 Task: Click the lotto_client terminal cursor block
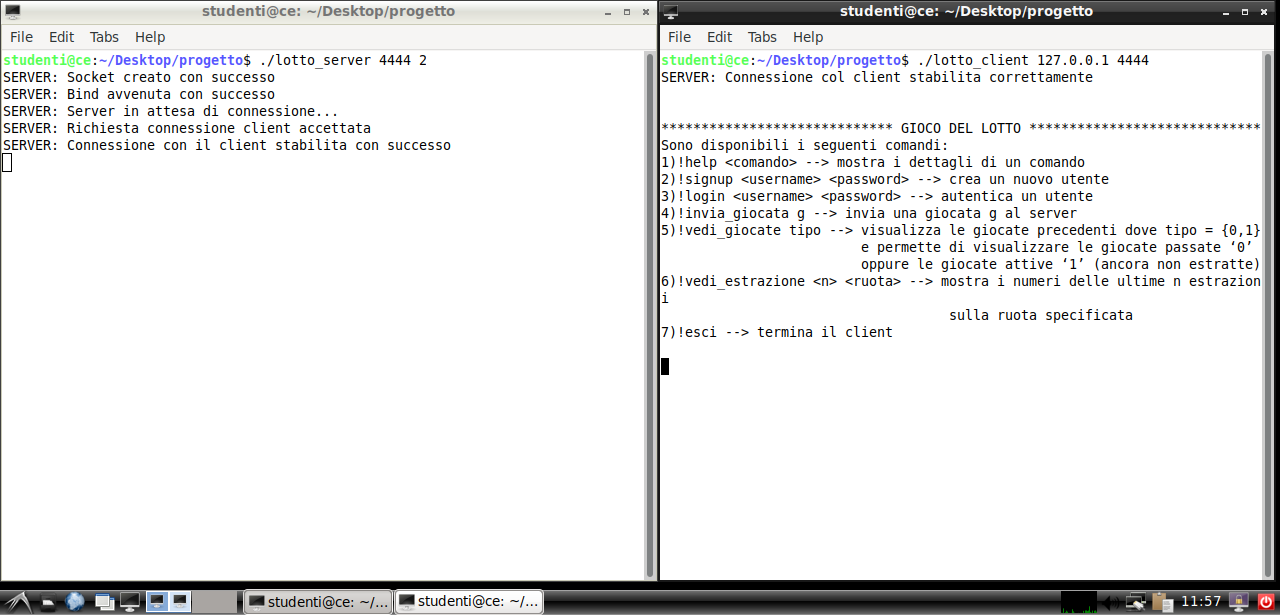665,366
